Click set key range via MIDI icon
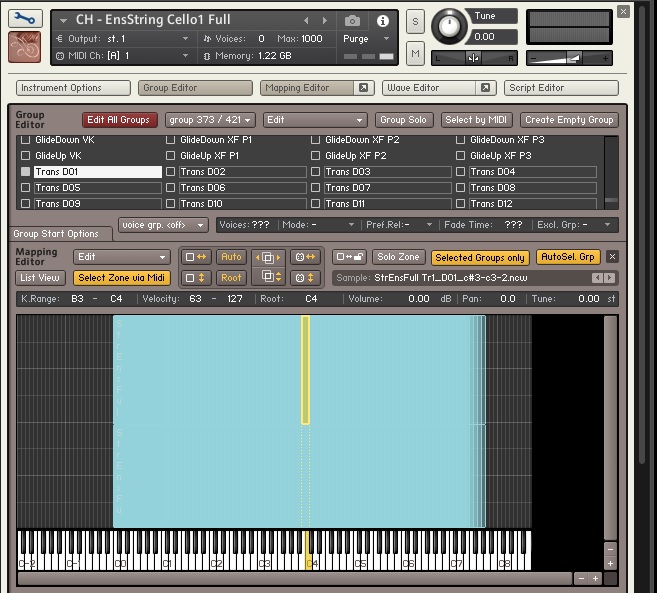Viewport: 657px width, 593px height. [305, 257]
